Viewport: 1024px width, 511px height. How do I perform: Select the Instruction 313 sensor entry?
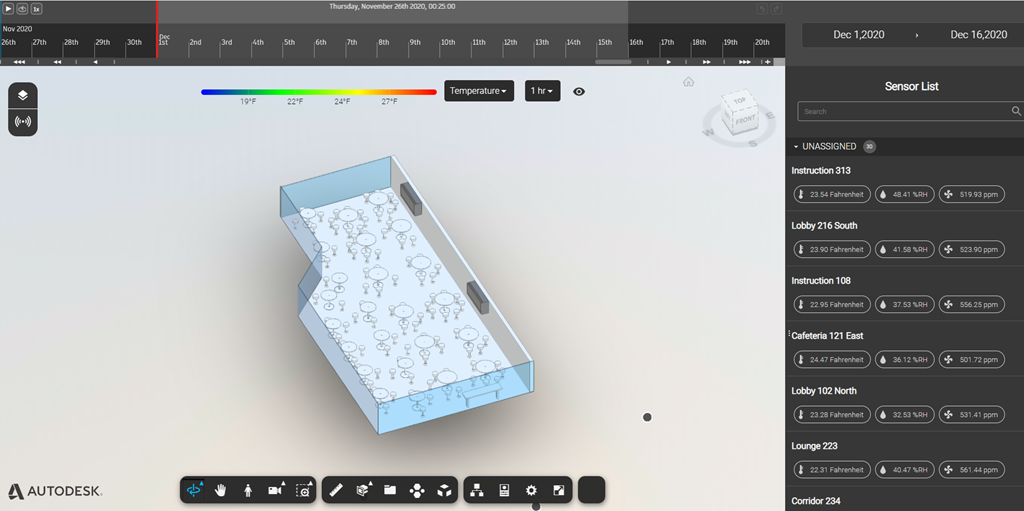pos(821,171)
